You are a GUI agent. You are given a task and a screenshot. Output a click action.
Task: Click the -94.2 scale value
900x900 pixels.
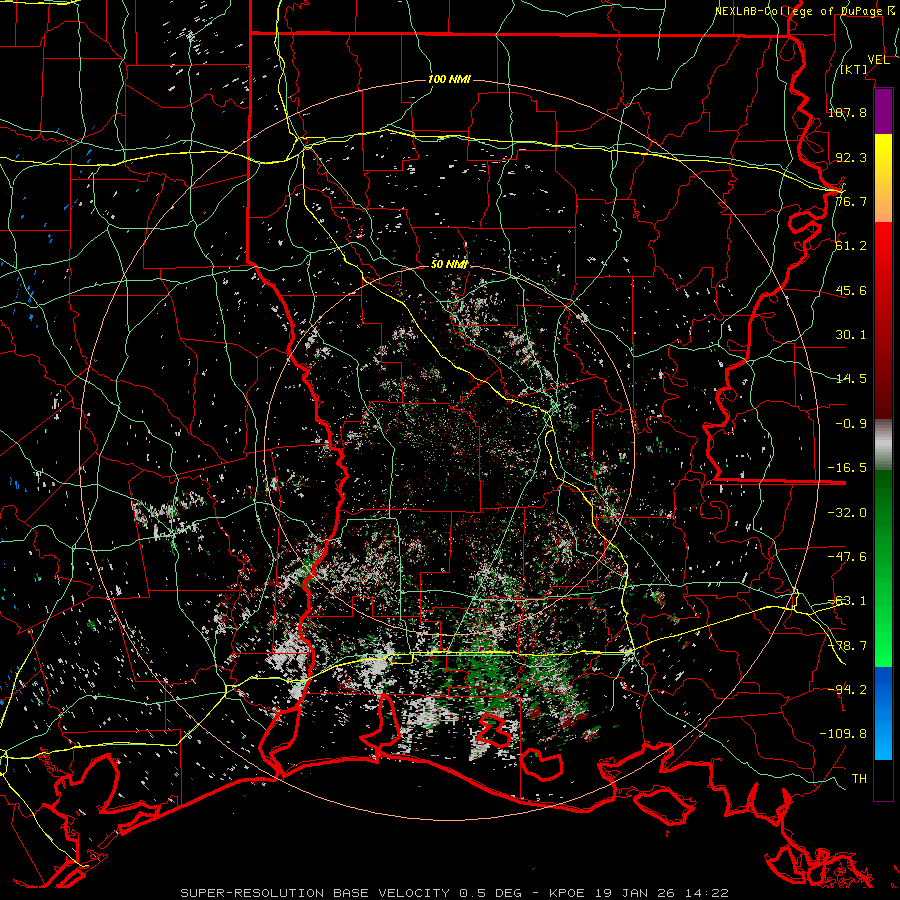[x=847, y=689]
